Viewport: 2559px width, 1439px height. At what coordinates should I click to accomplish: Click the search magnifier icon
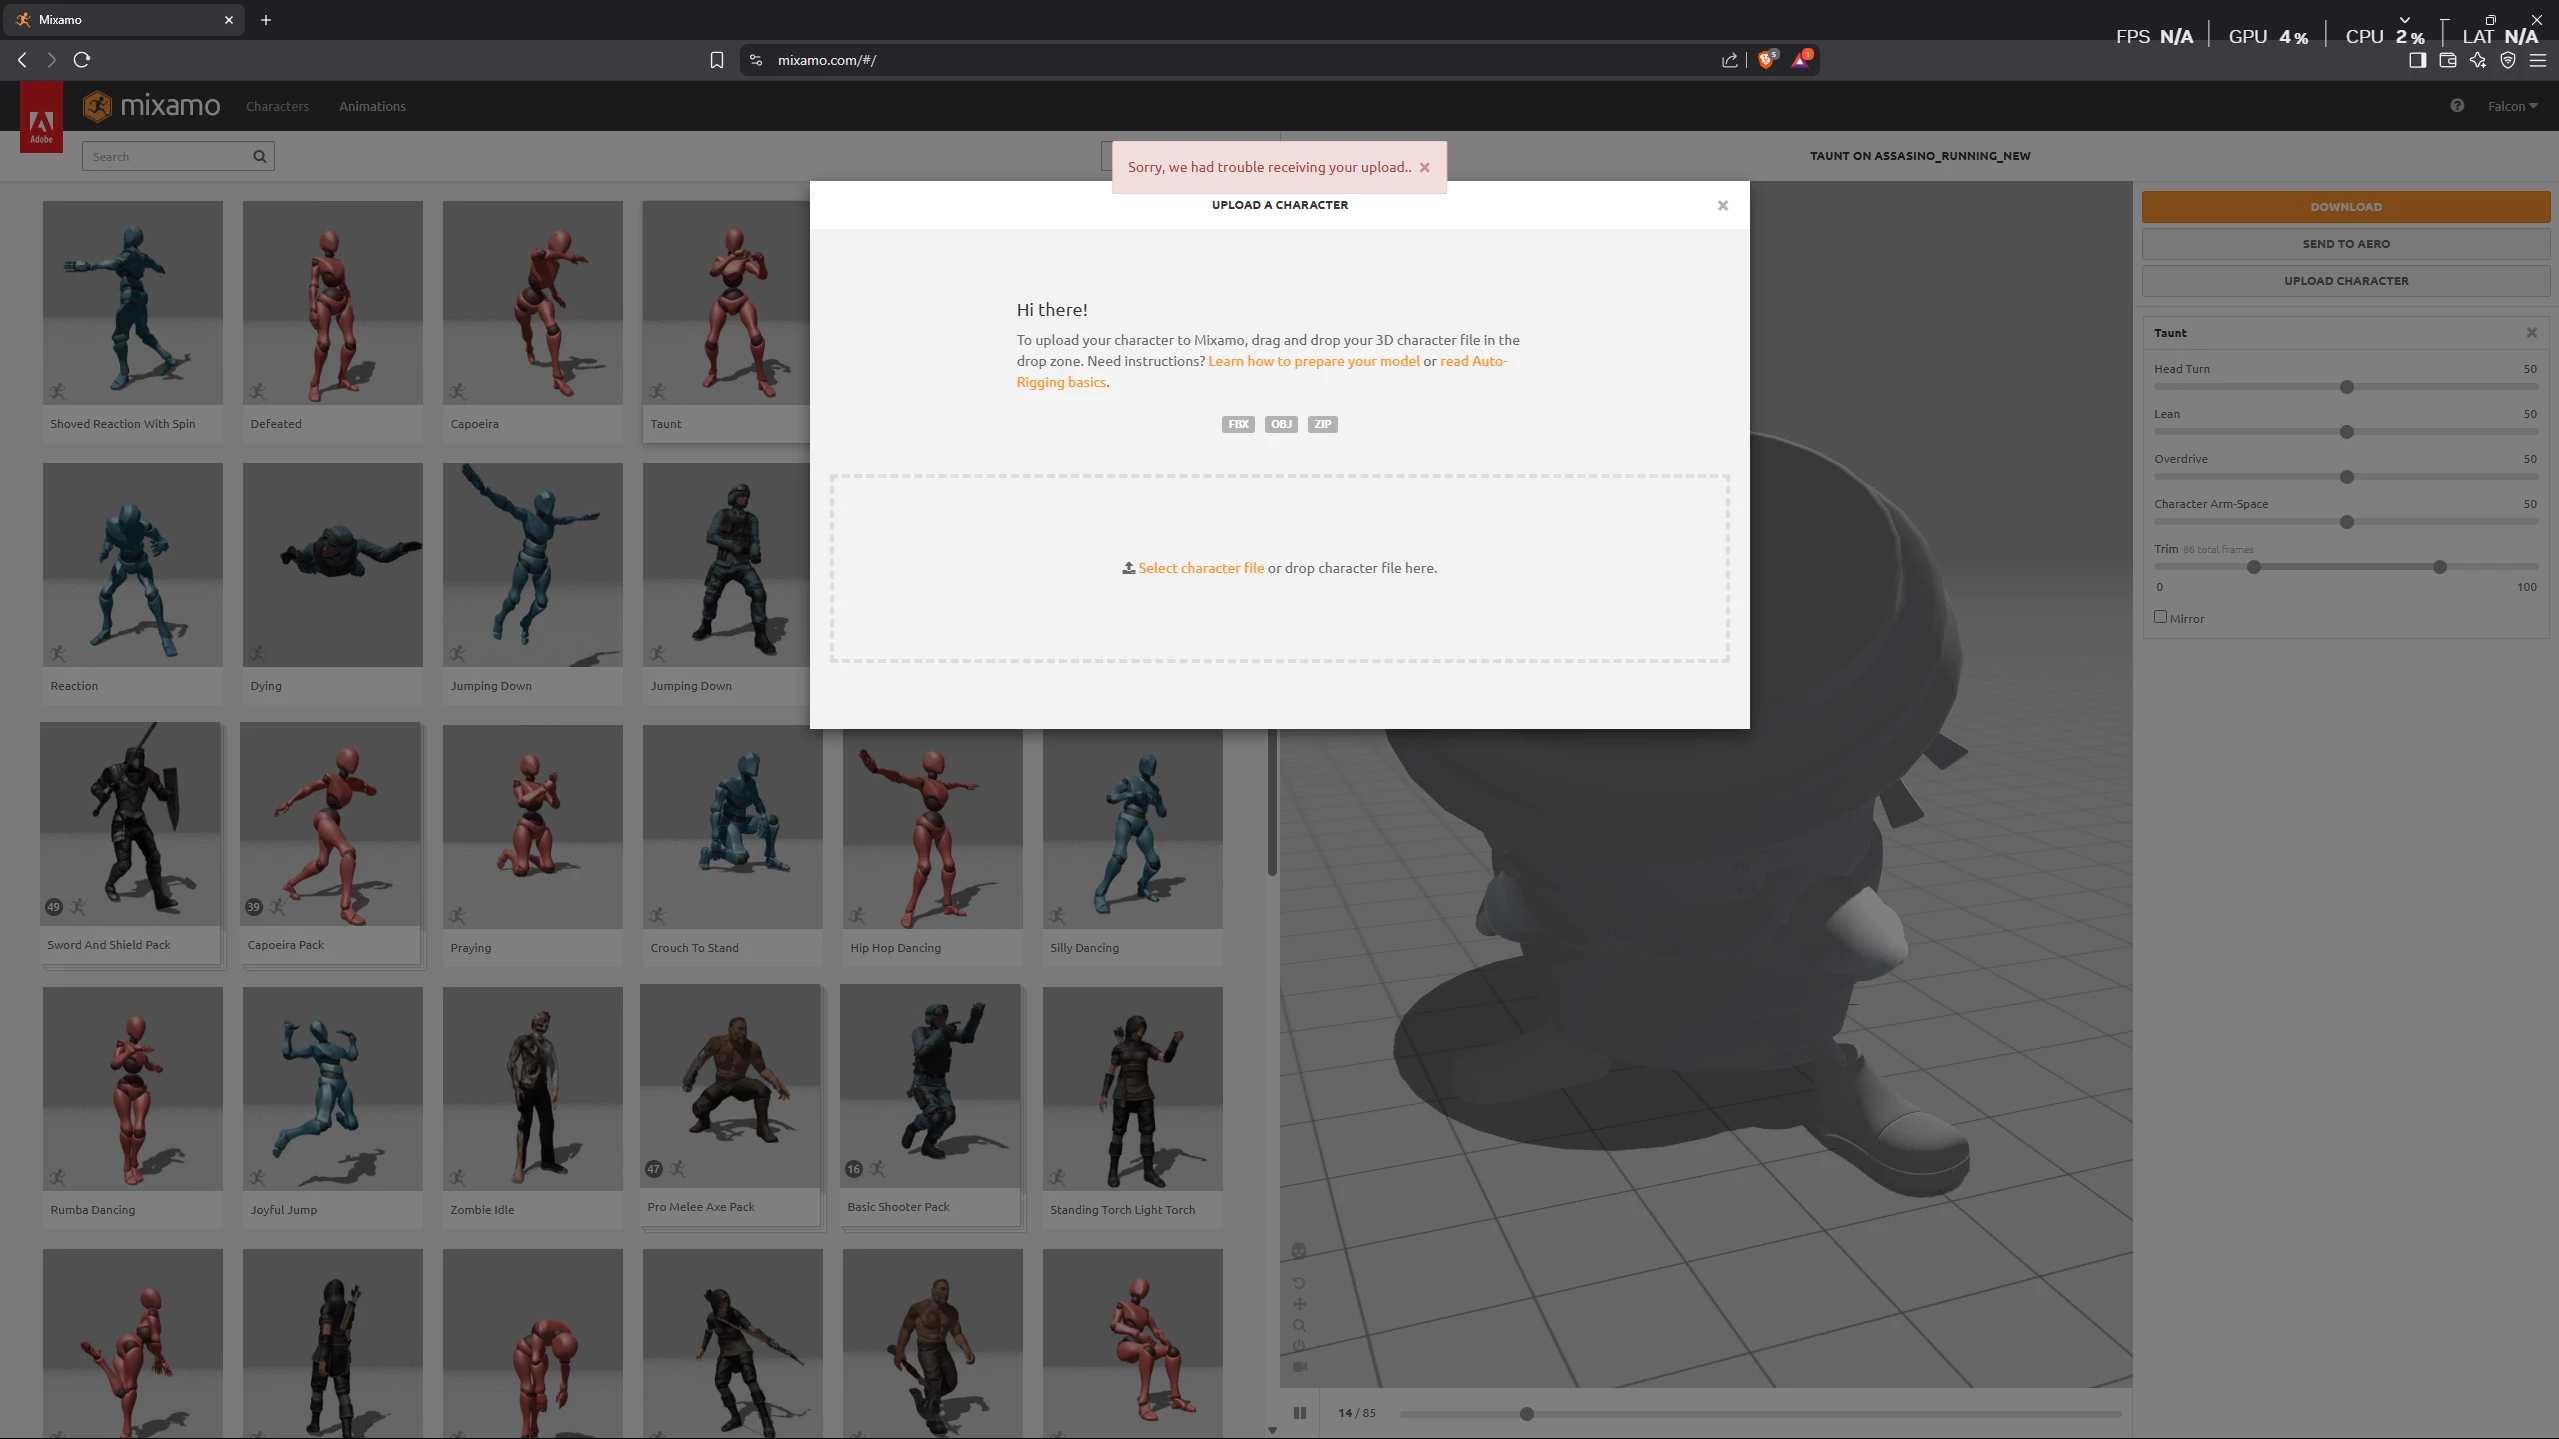[260, 157]
